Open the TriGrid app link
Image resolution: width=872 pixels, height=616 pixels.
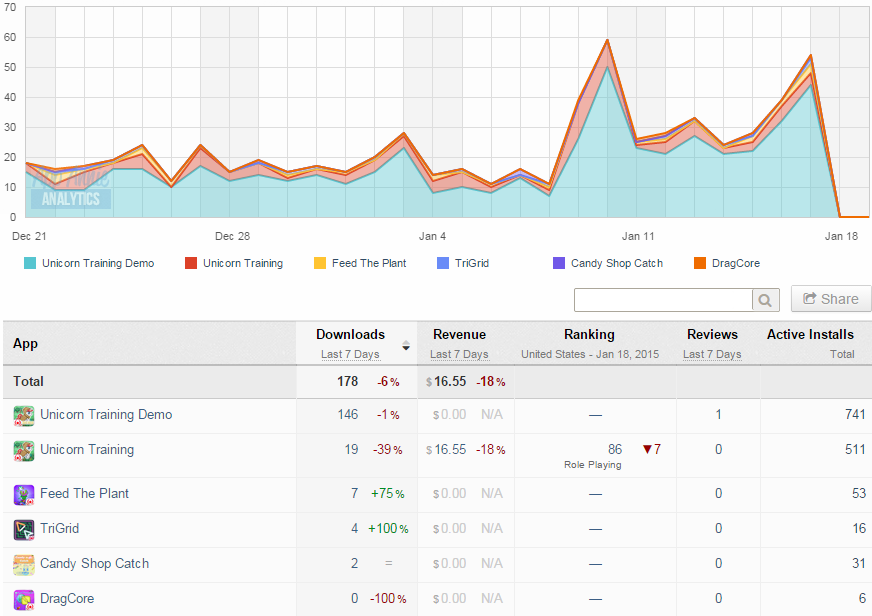click(60, 529)
